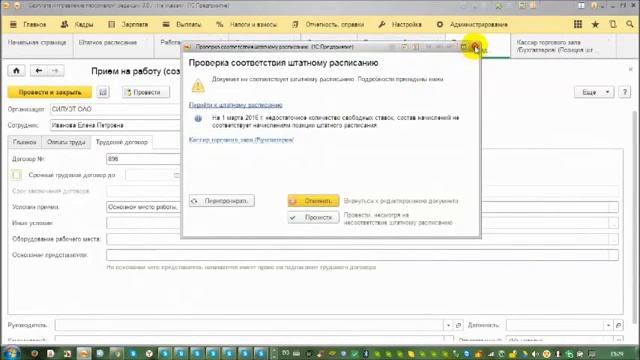The height and width of the screenshot is (360, 640).
Task: Open the Должность item icon
Action: pyautogui.click(x=618, y=325)
